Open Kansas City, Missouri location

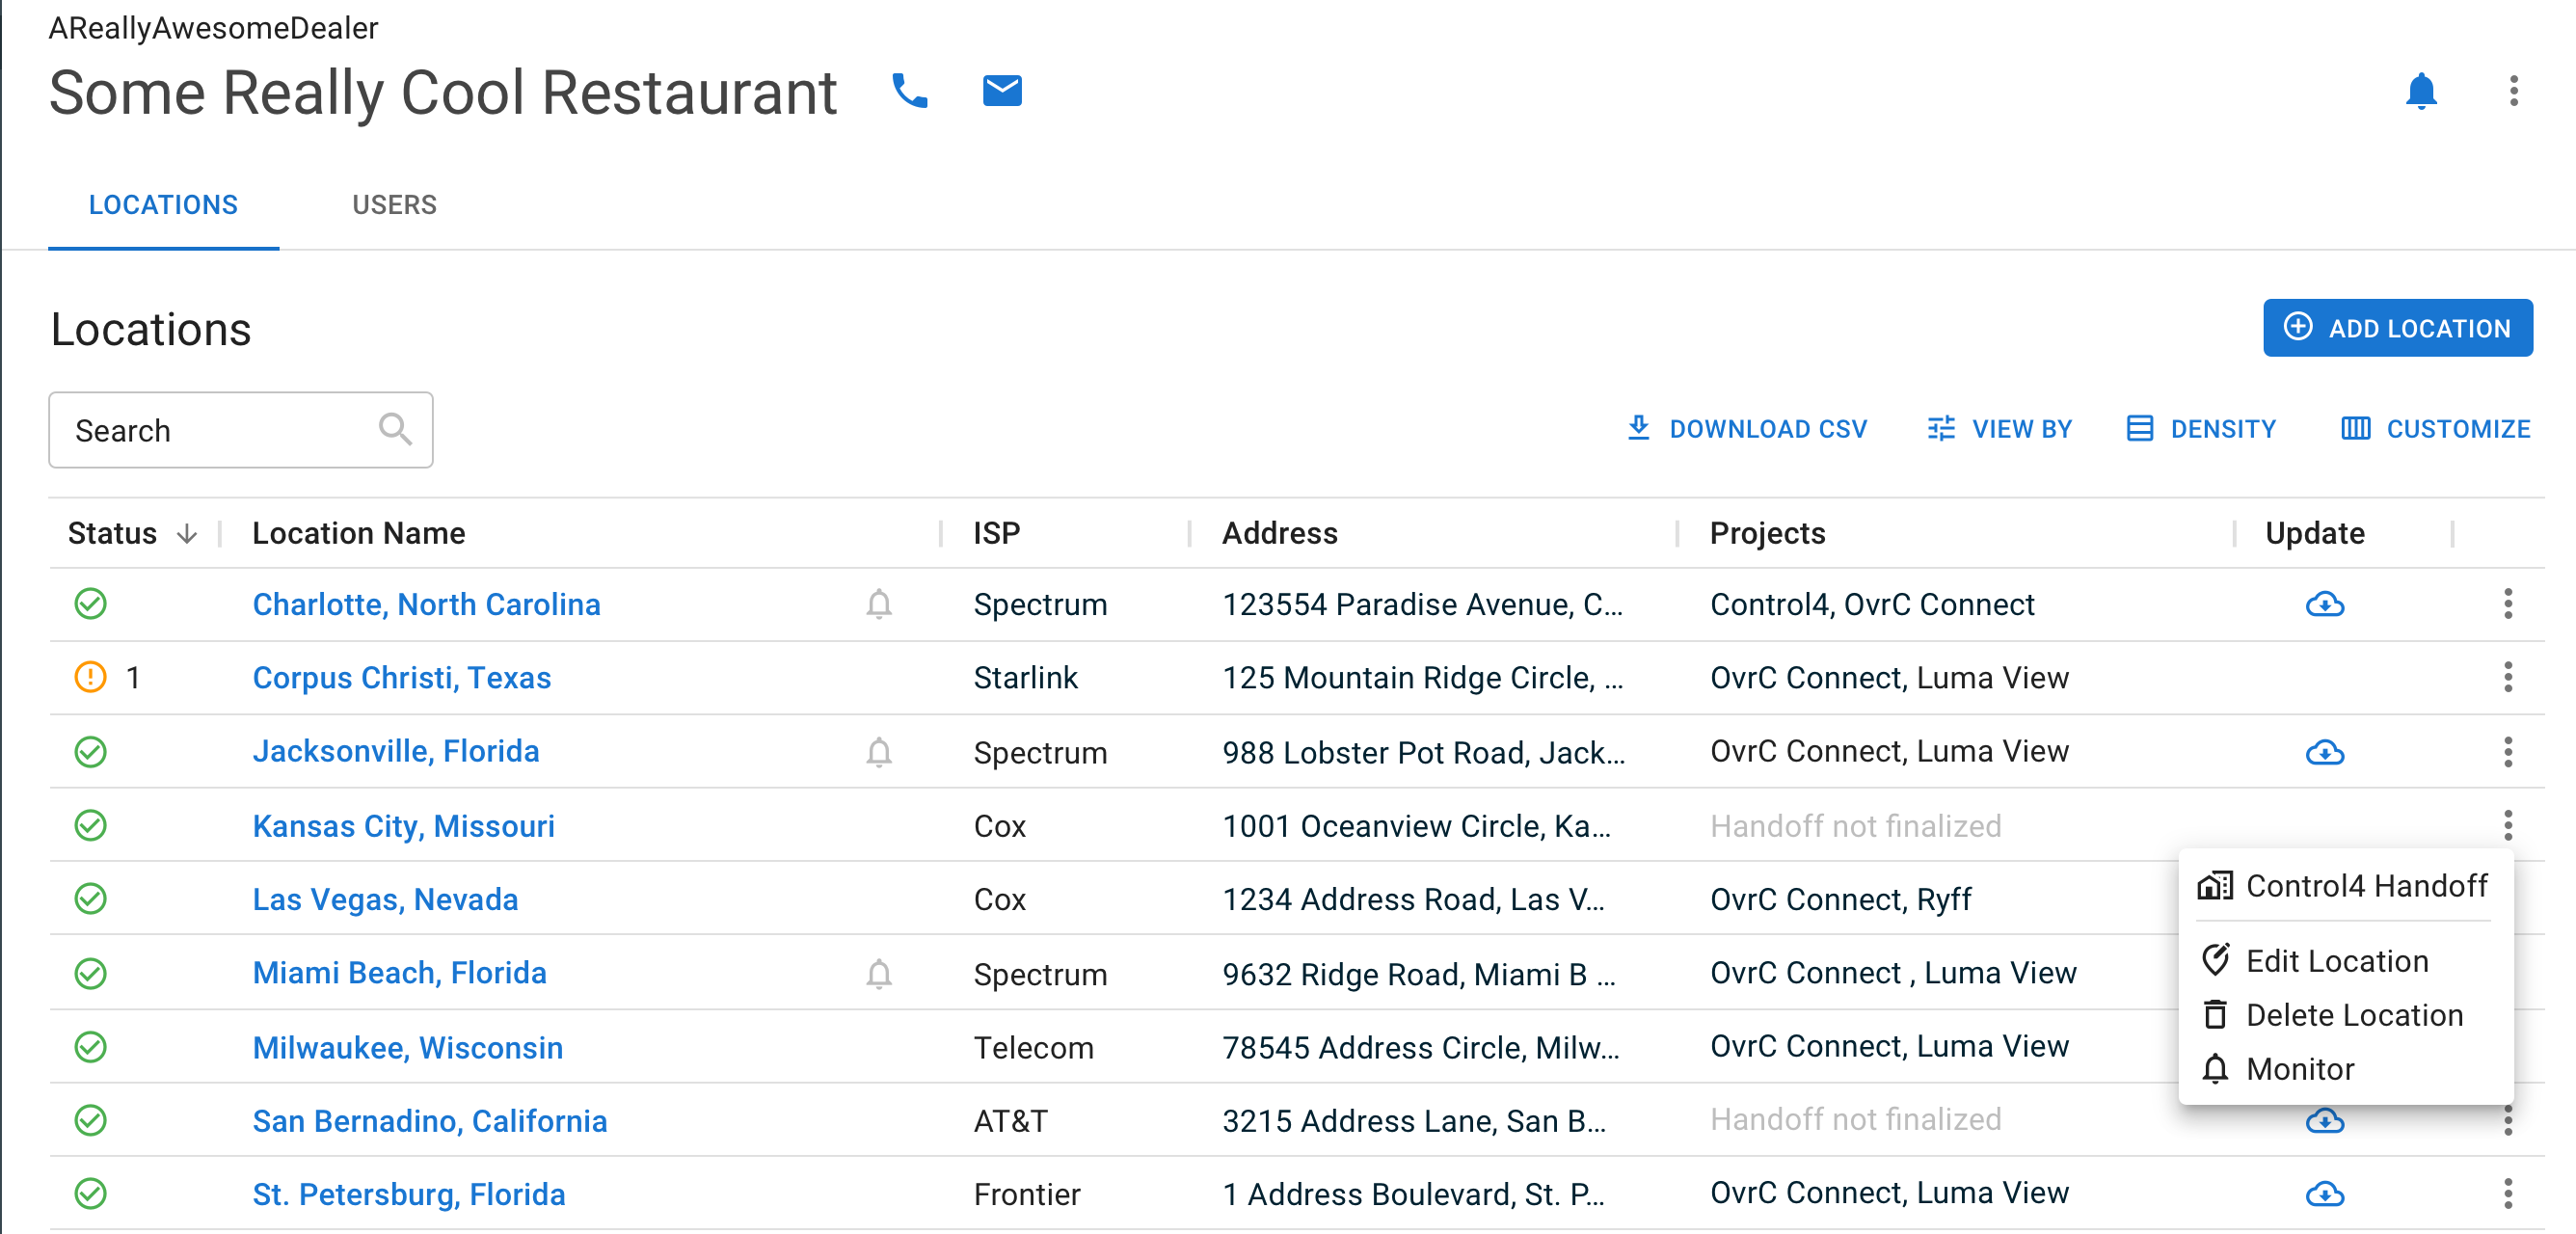tap(404, 826)
